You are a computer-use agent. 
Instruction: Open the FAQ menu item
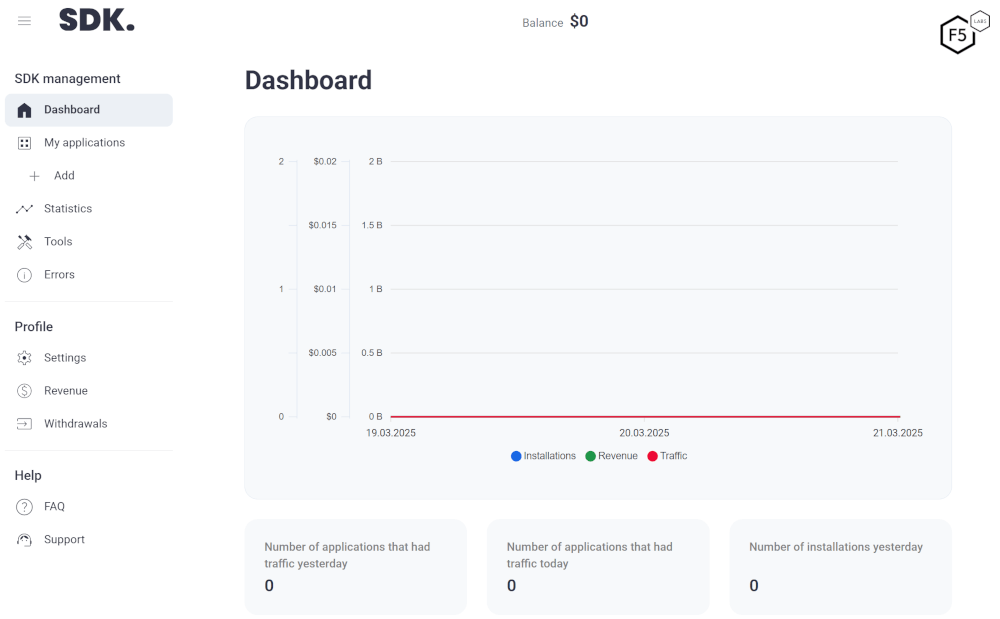point(54,507)
